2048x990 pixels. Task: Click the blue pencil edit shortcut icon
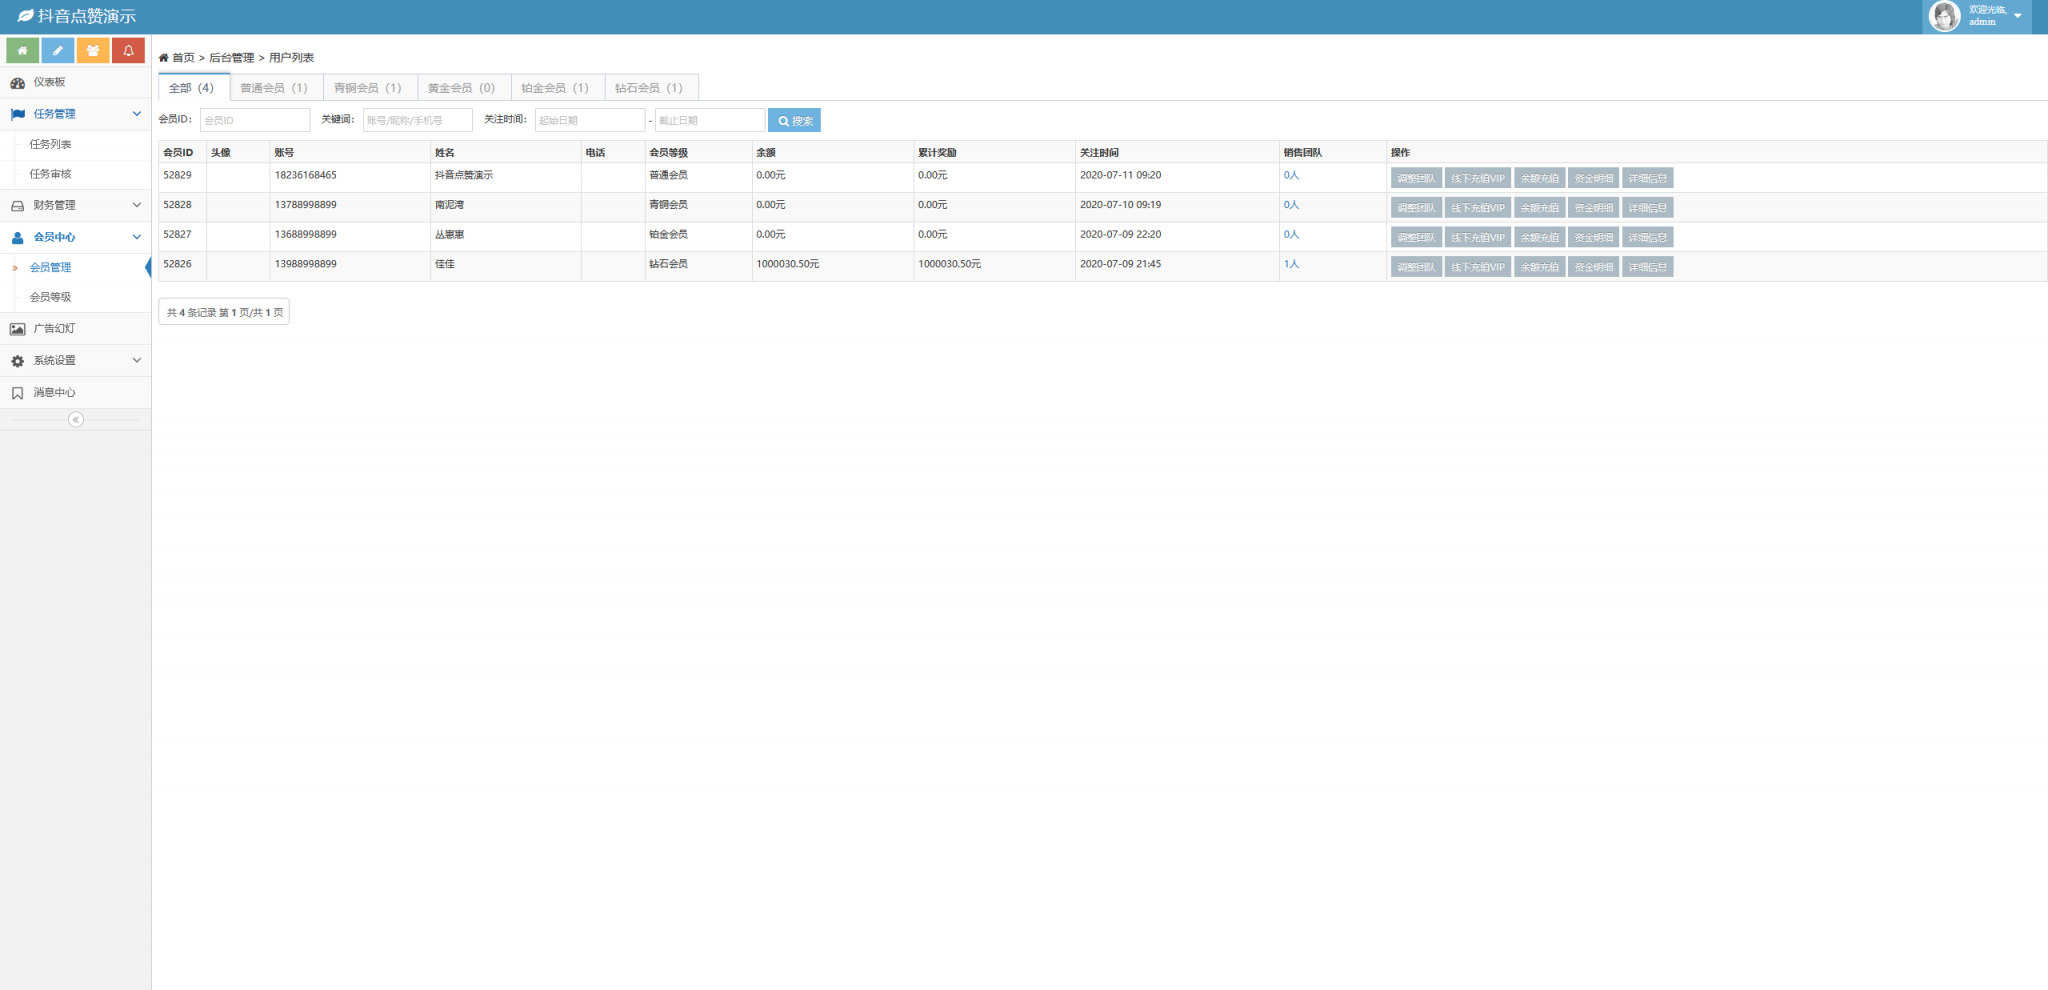point(57,50)
